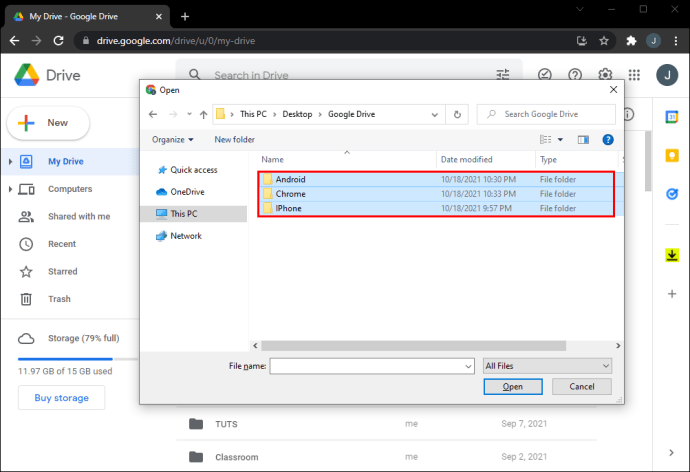Screen dimensions: 690x472
Task: Get add-ons with the plus icon
Action: point(672,293)
